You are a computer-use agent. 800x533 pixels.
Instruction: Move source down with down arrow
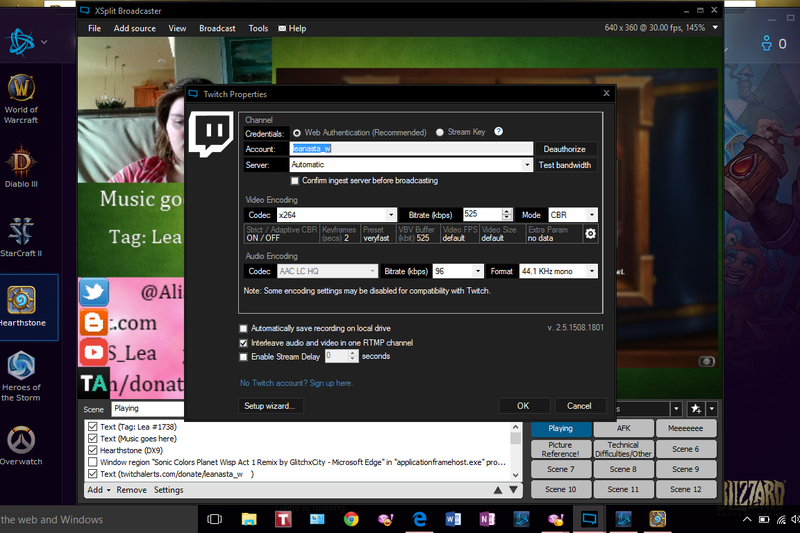(513, 490)
